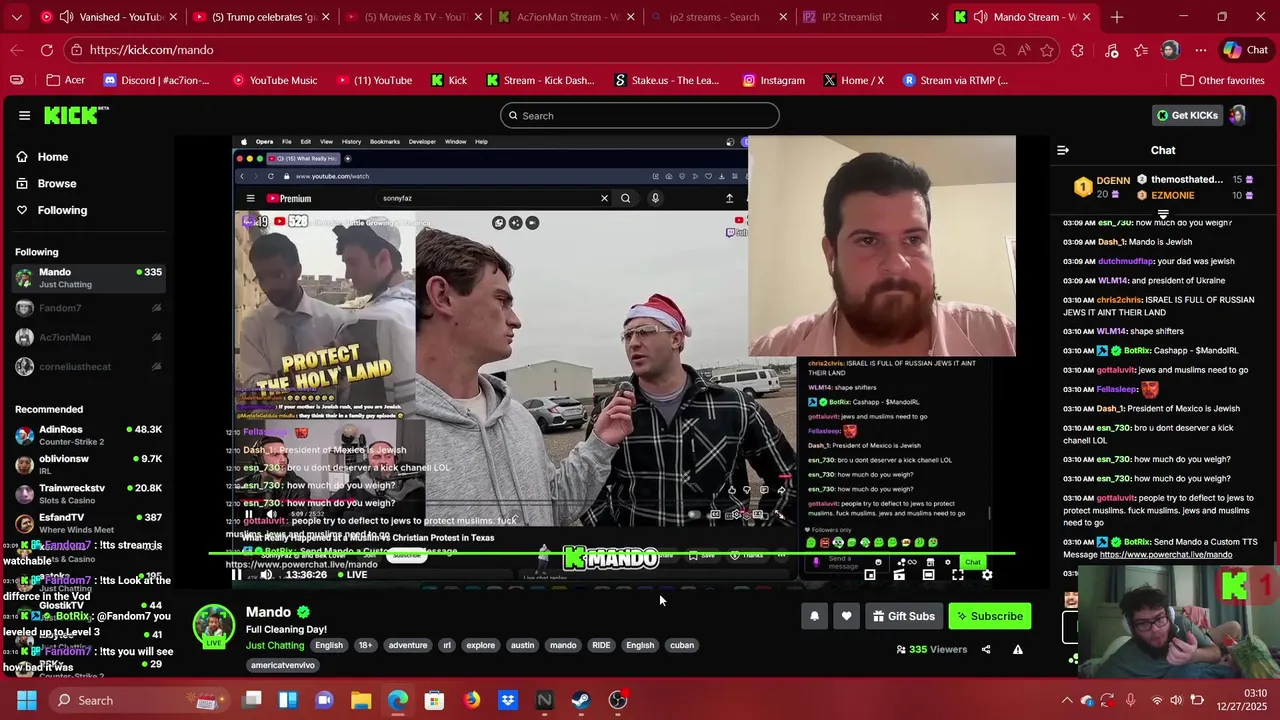Open Trainwreckstv recommended channel
This screenshot has height=720, width=1280.
tap(89, 493)
